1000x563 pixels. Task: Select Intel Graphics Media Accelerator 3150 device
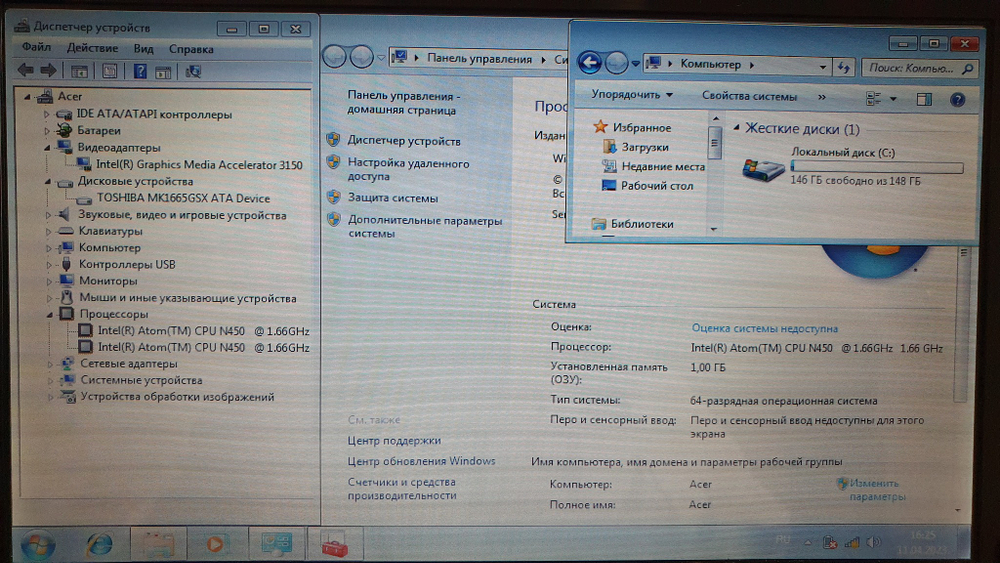tap(198, 165)
